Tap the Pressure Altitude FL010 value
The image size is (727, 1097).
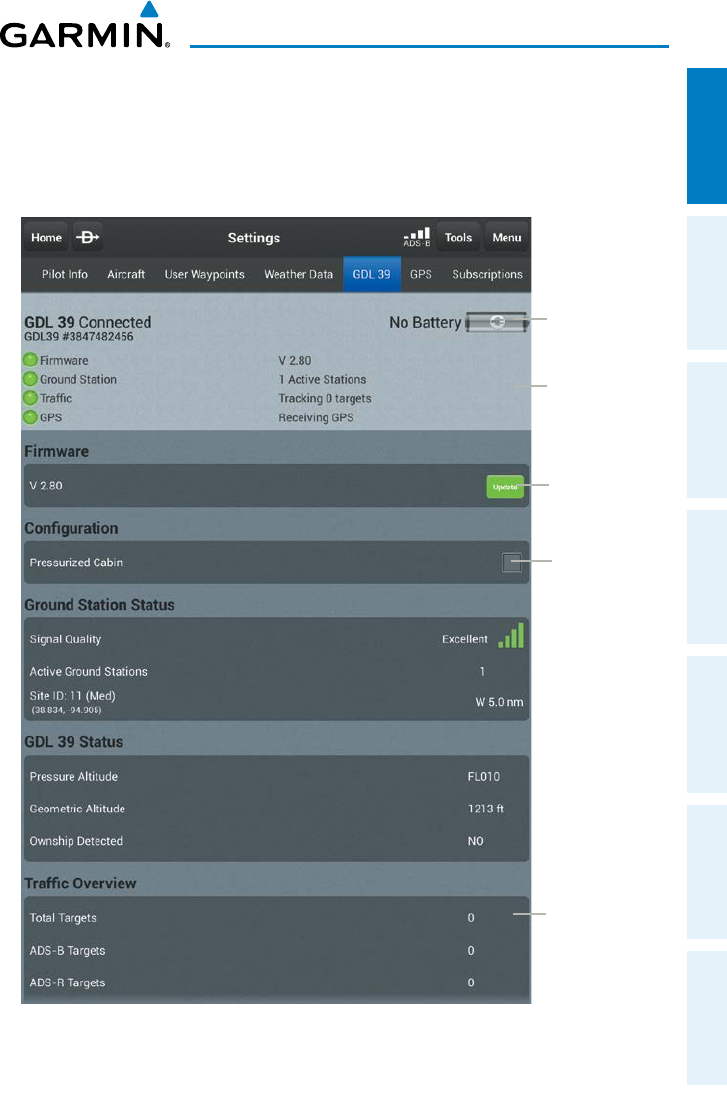pos(484,777)
